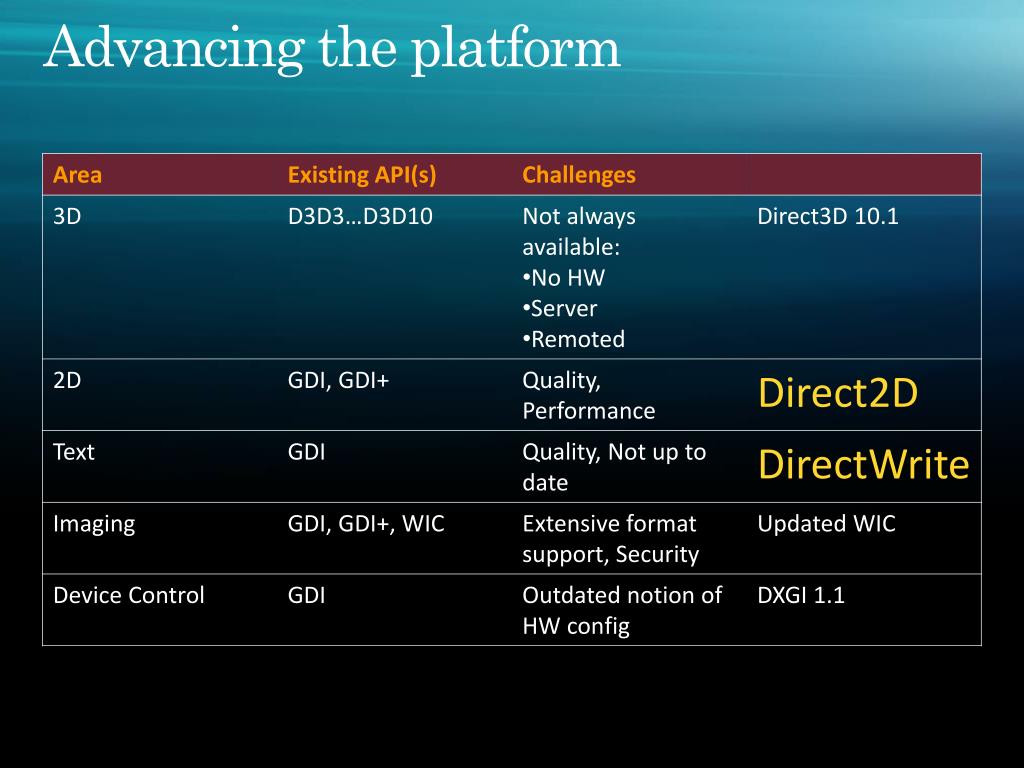
Task: Click the 'D3D3...D3D10' cell
Action: (360, 216)
